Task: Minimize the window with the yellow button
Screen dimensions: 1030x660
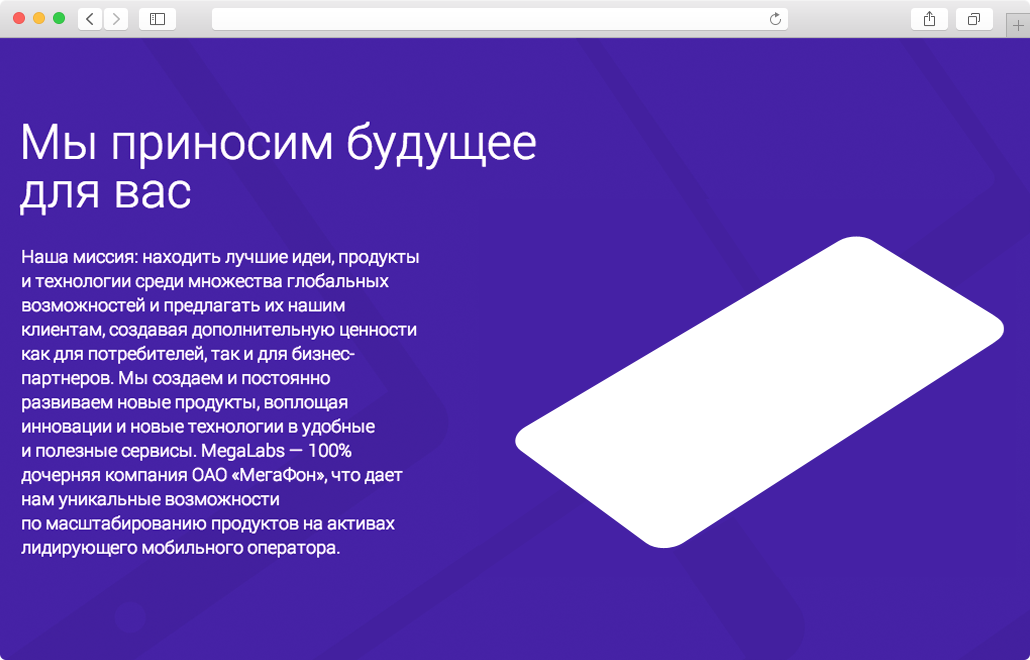Action: [39, 19]
